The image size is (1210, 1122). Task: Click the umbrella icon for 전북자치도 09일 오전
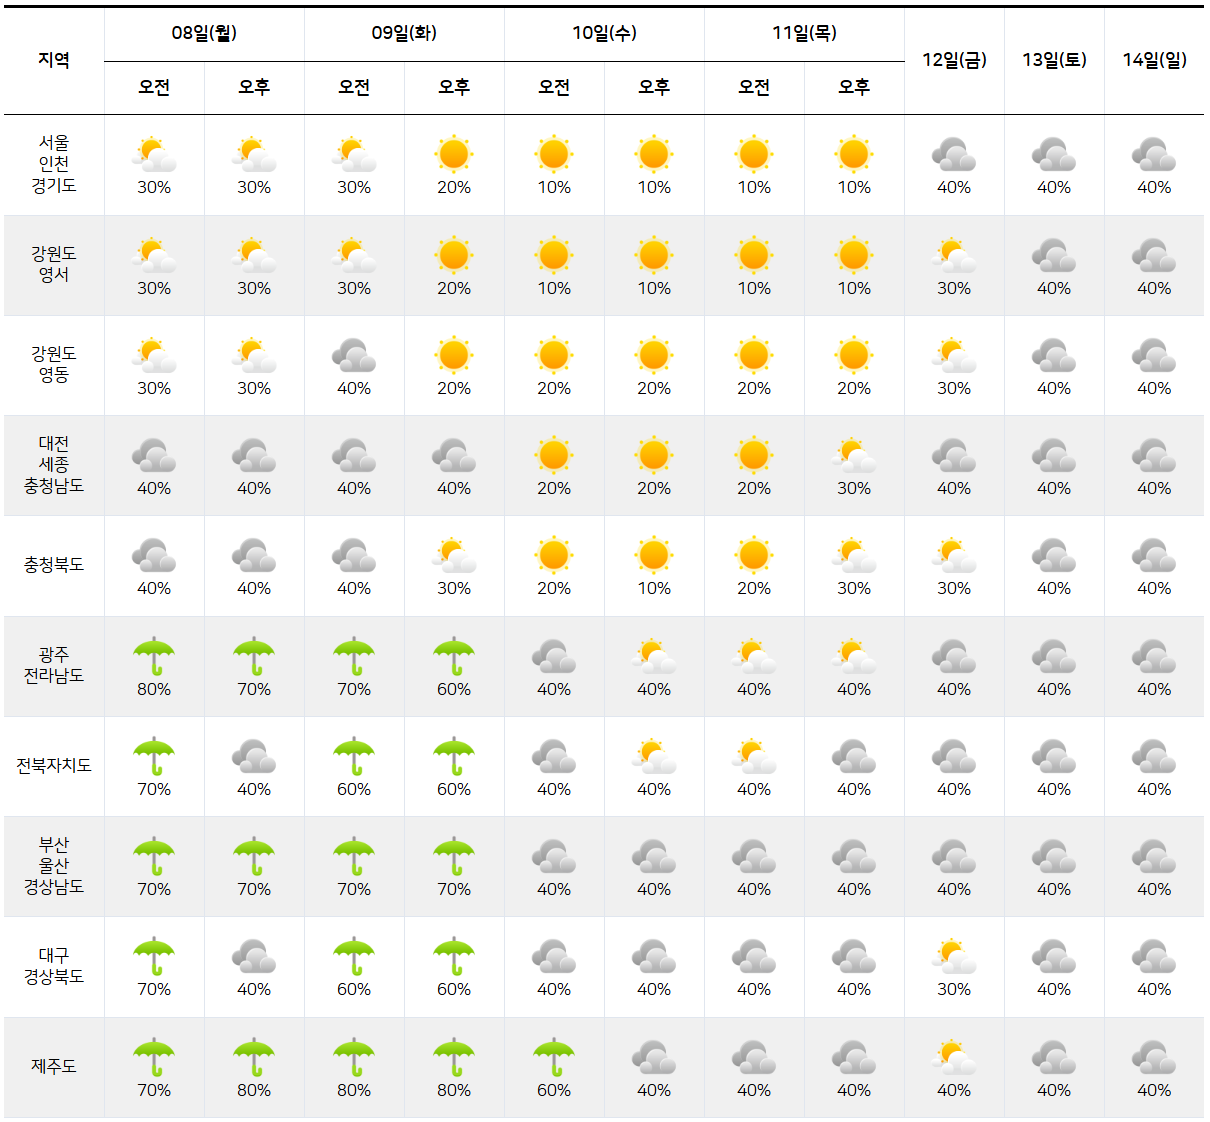coord(354,756)
